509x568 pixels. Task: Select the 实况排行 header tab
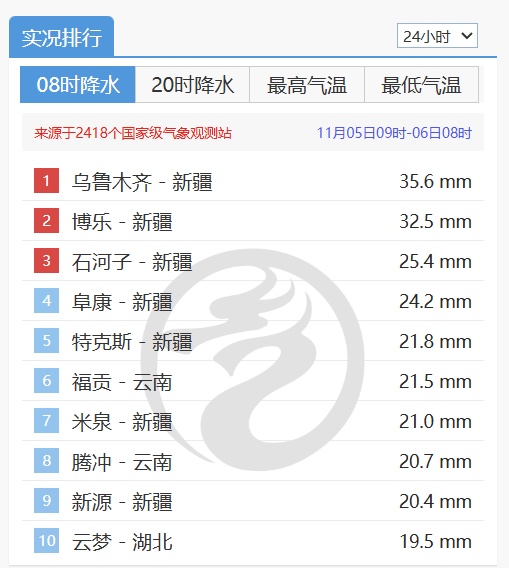pyautogui.click(x=62, y=37)
